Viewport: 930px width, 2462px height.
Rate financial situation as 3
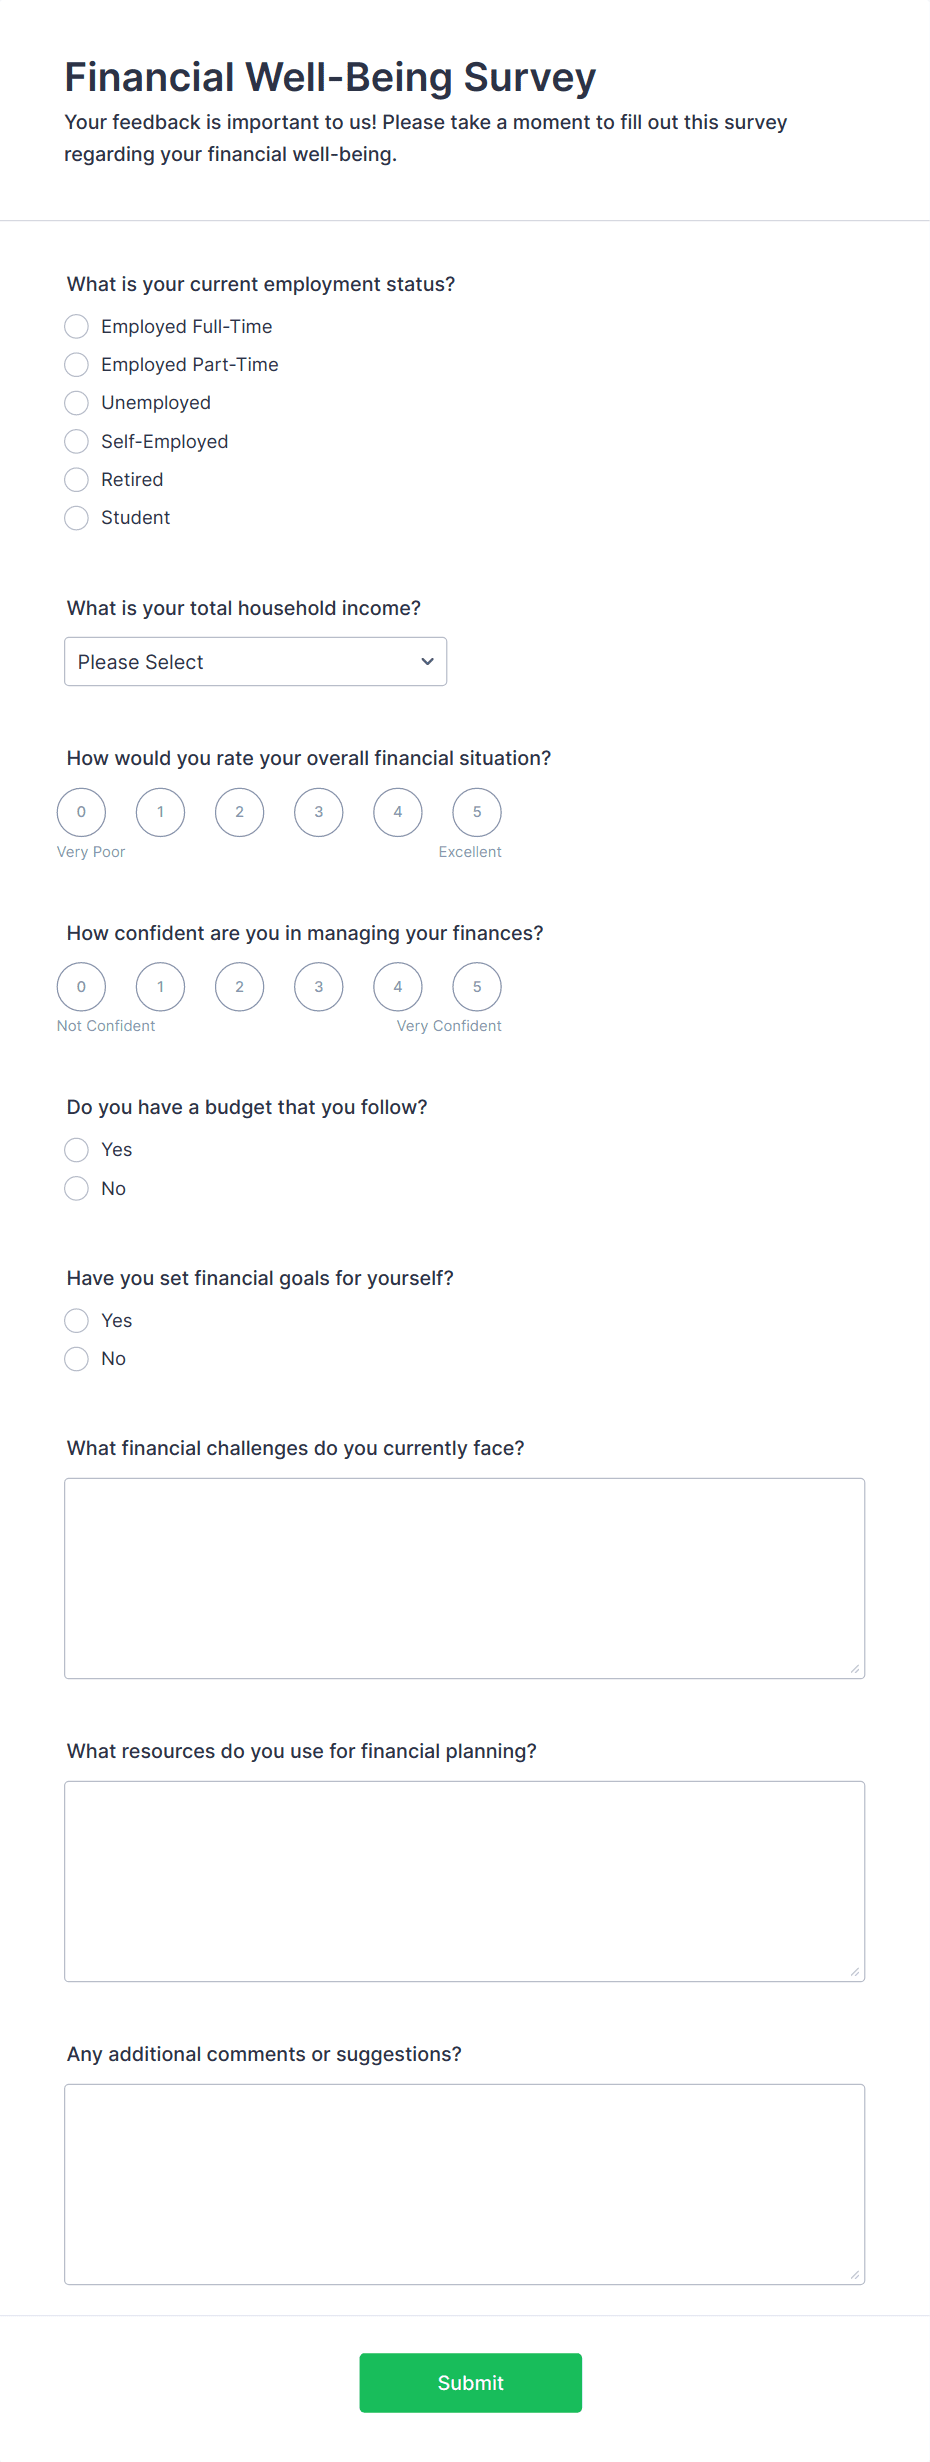(x=319, y=812)
